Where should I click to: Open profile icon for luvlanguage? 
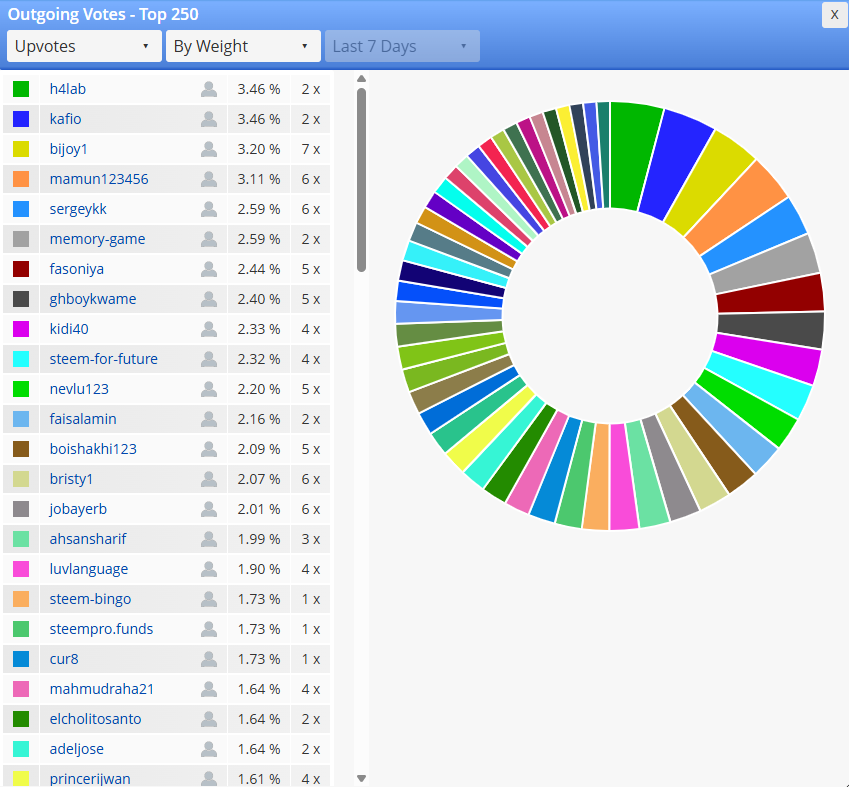coord(209,569)
